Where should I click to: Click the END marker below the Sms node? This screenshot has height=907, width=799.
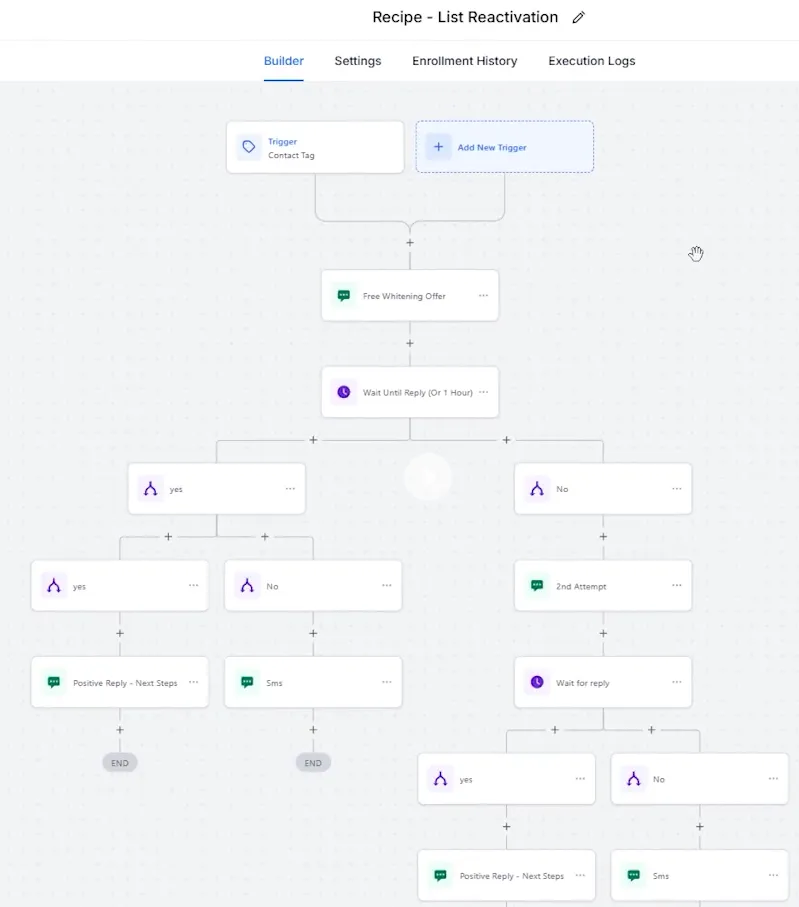tap(313, 763)
